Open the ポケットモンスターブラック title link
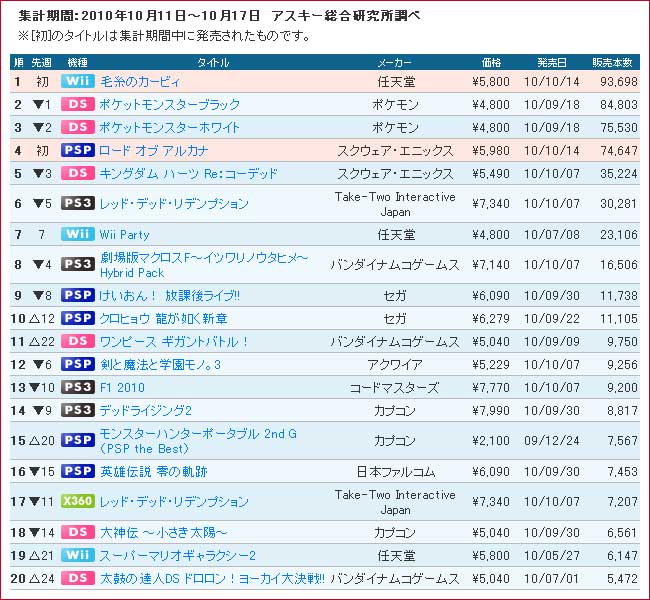Image resolution: width=650 pixels, height=600 pixels. pyautogui.click(x=170, y=104)
